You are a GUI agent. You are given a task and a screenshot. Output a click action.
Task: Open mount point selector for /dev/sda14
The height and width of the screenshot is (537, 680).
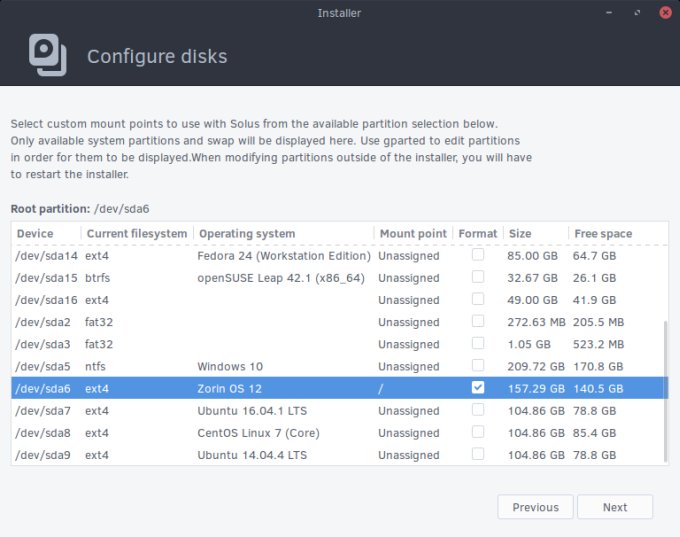(409, 256)
